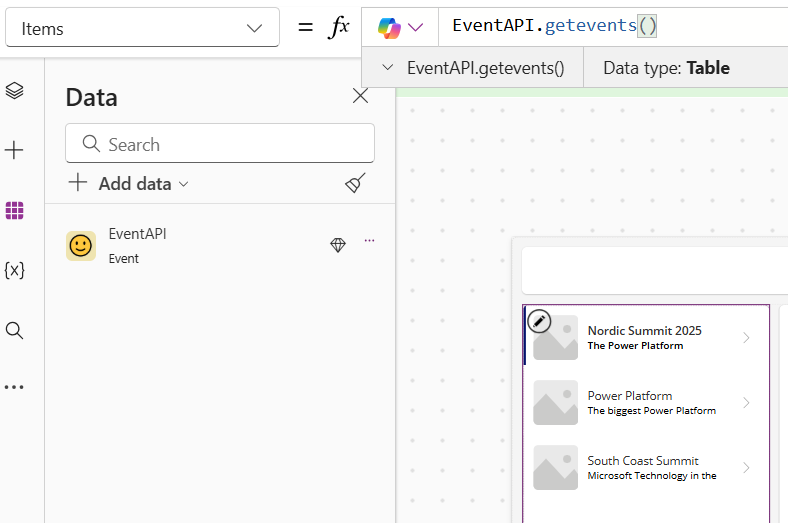Collapse the EventAPI.getevents() result chevron
This screenshot has width=788, height=523.
[x=387, y=67]
